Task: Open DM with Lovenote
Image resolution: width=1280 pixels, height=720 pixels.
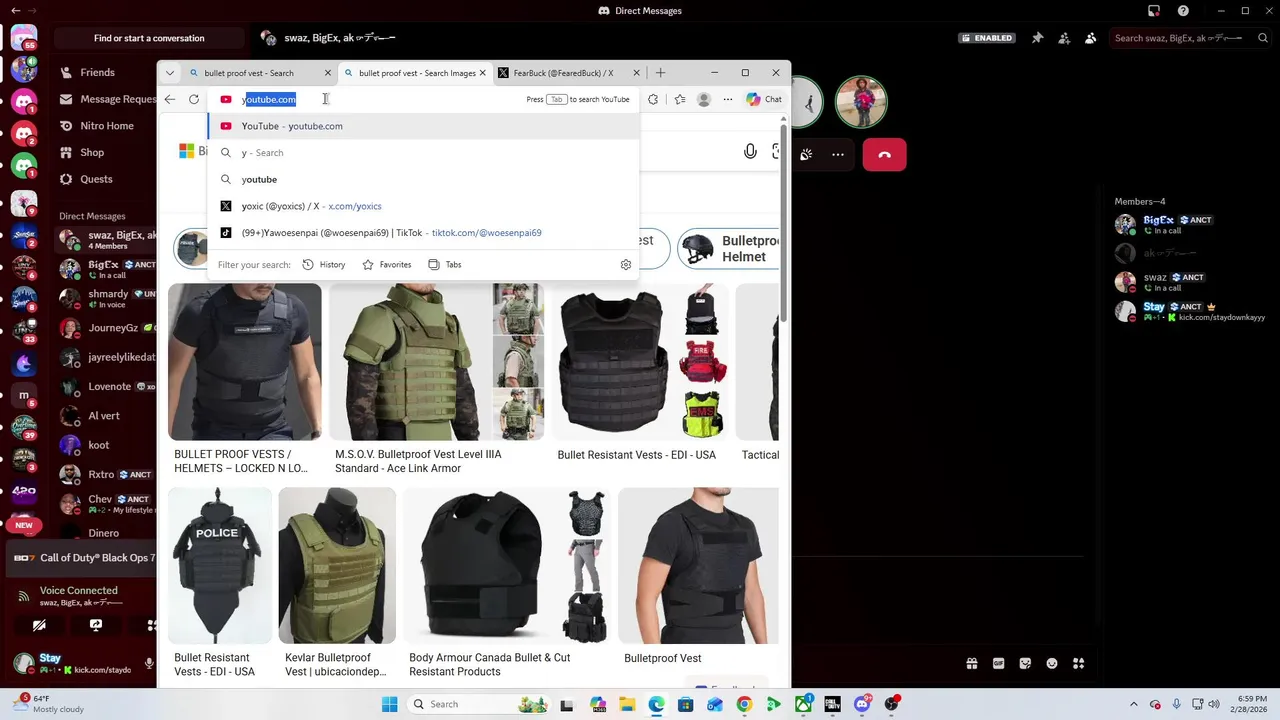Action: [105, 386]
